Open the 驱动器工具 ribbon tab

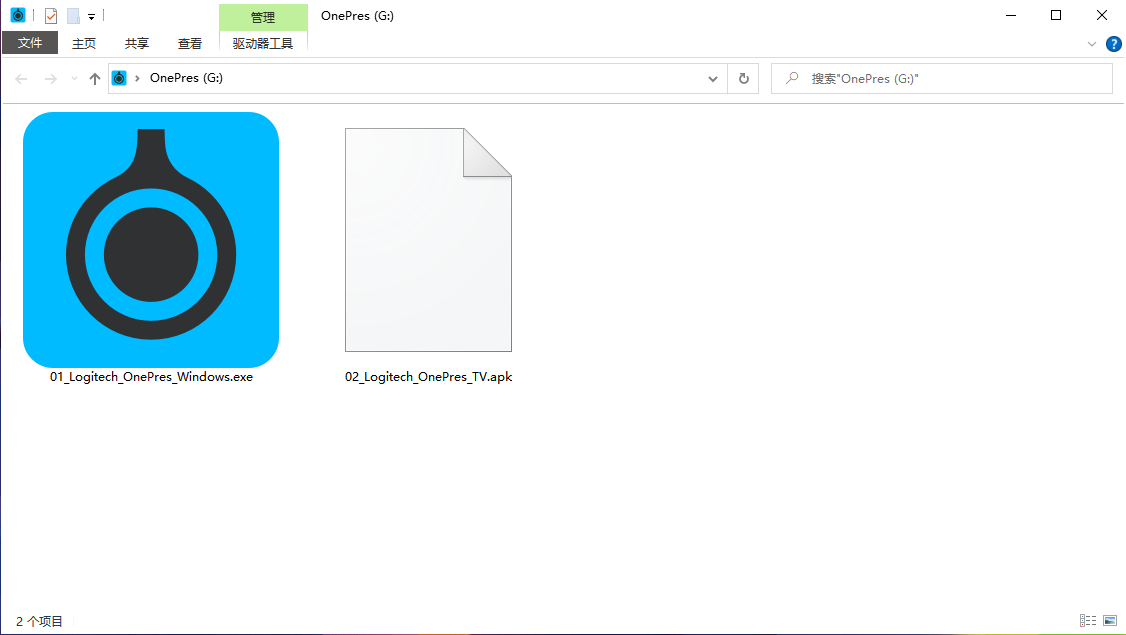point(263,44)
